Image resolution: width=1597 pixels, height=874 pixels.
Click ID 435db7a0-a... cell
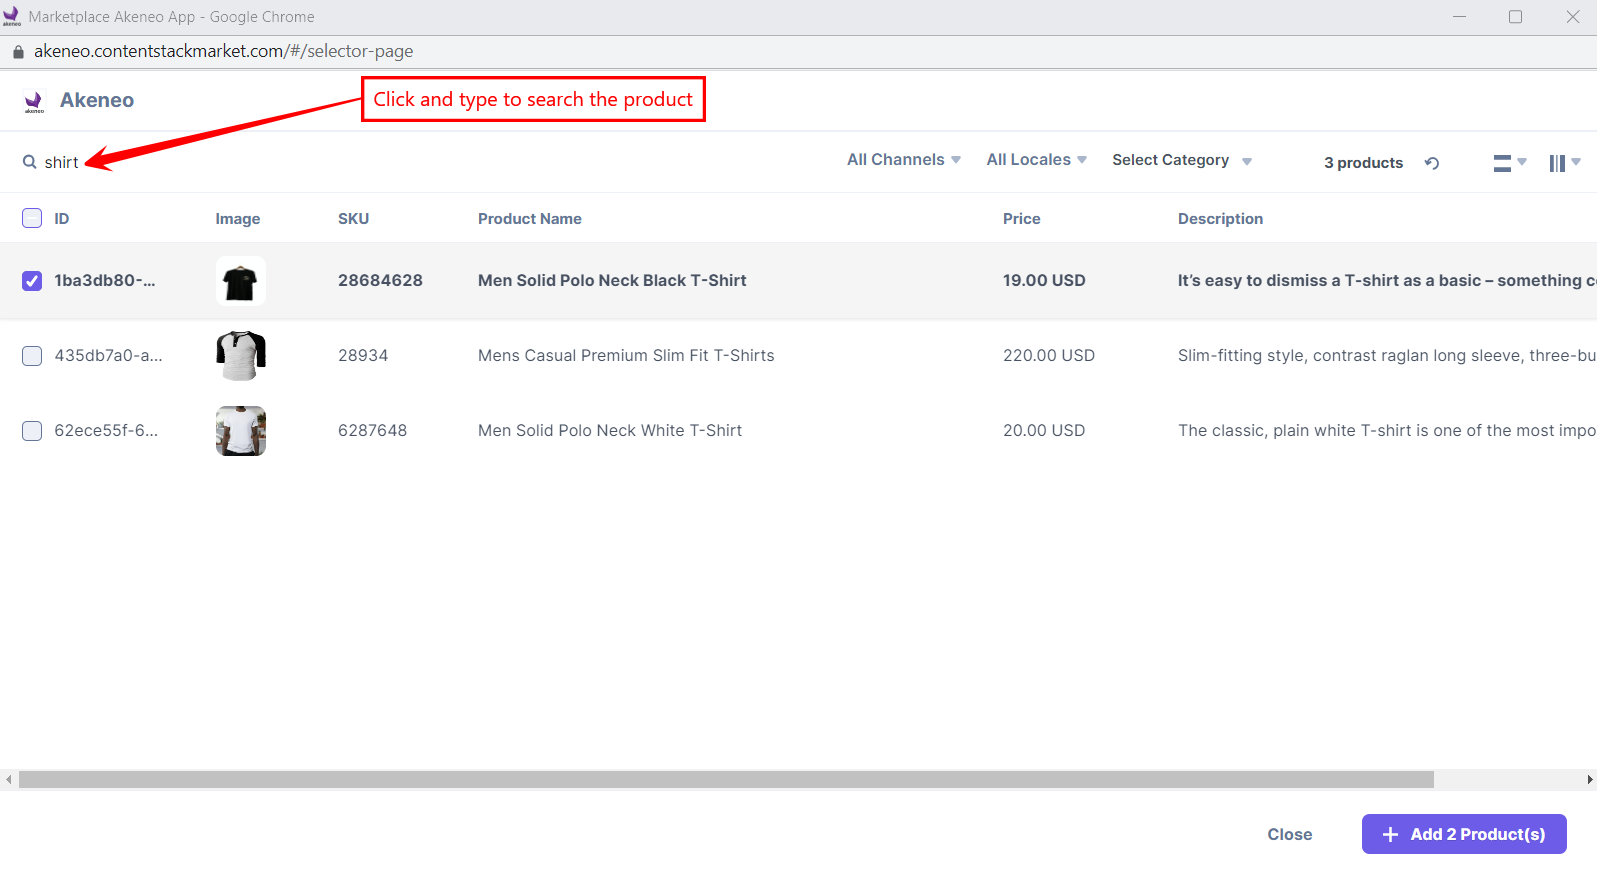tap(109, 356)
